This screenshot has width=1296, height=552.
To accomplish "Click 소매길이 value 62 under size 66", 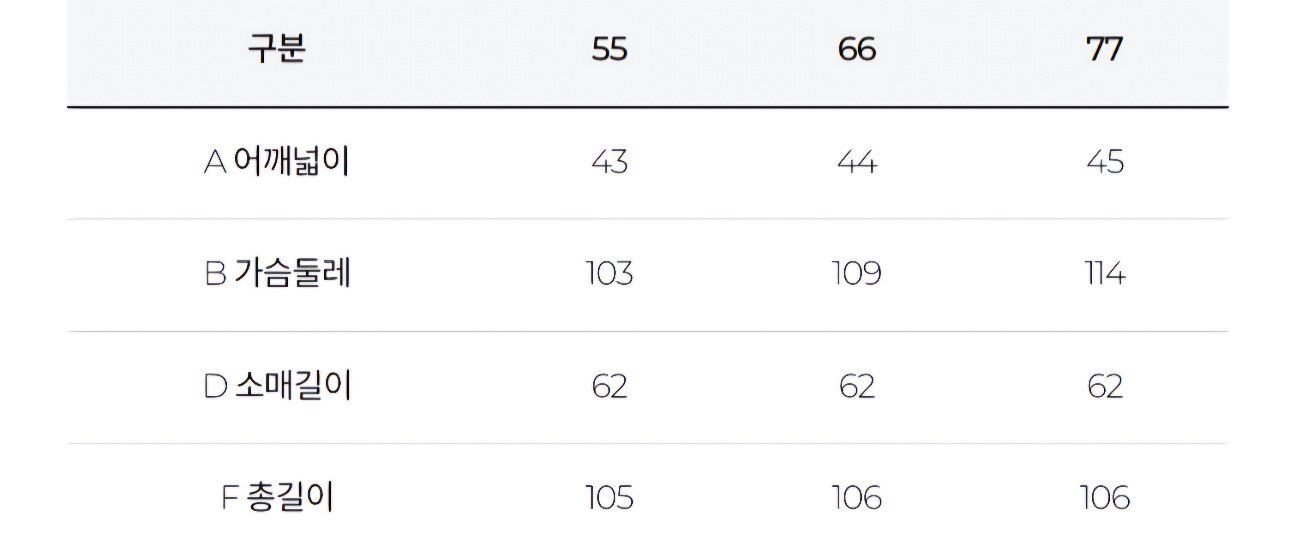I will [857, 386].
